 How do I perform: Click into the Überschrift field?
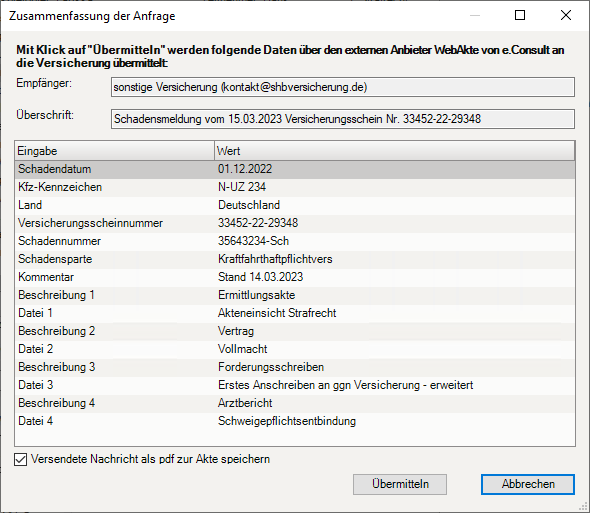pos(342,119)
